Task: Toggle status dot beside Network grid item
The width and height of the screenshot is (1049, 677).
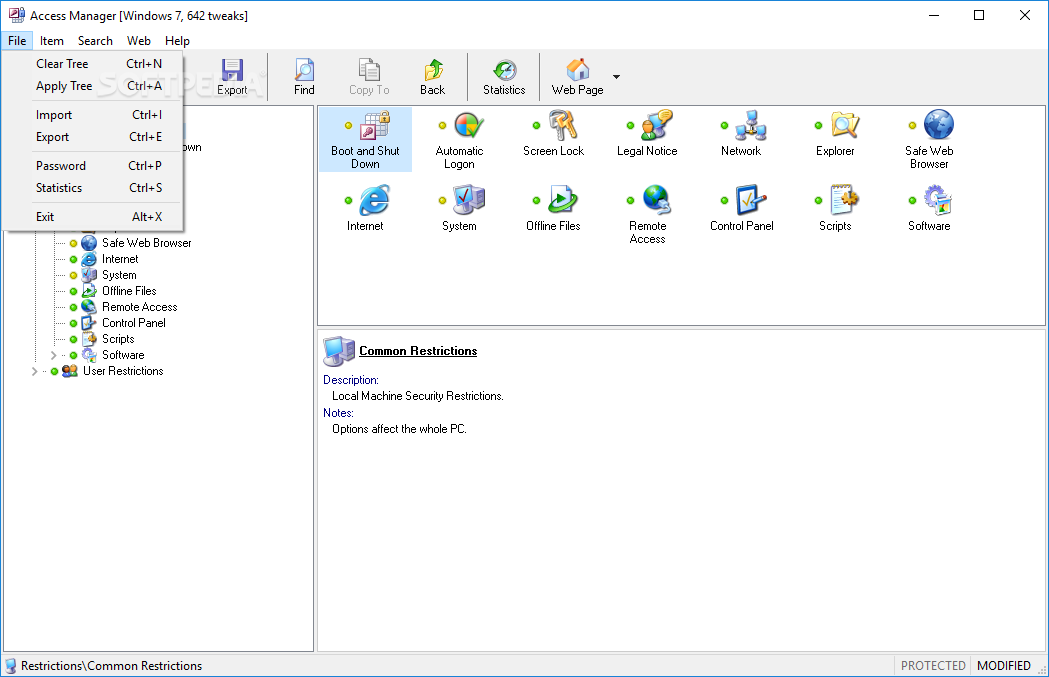Action: coord(724,126)
